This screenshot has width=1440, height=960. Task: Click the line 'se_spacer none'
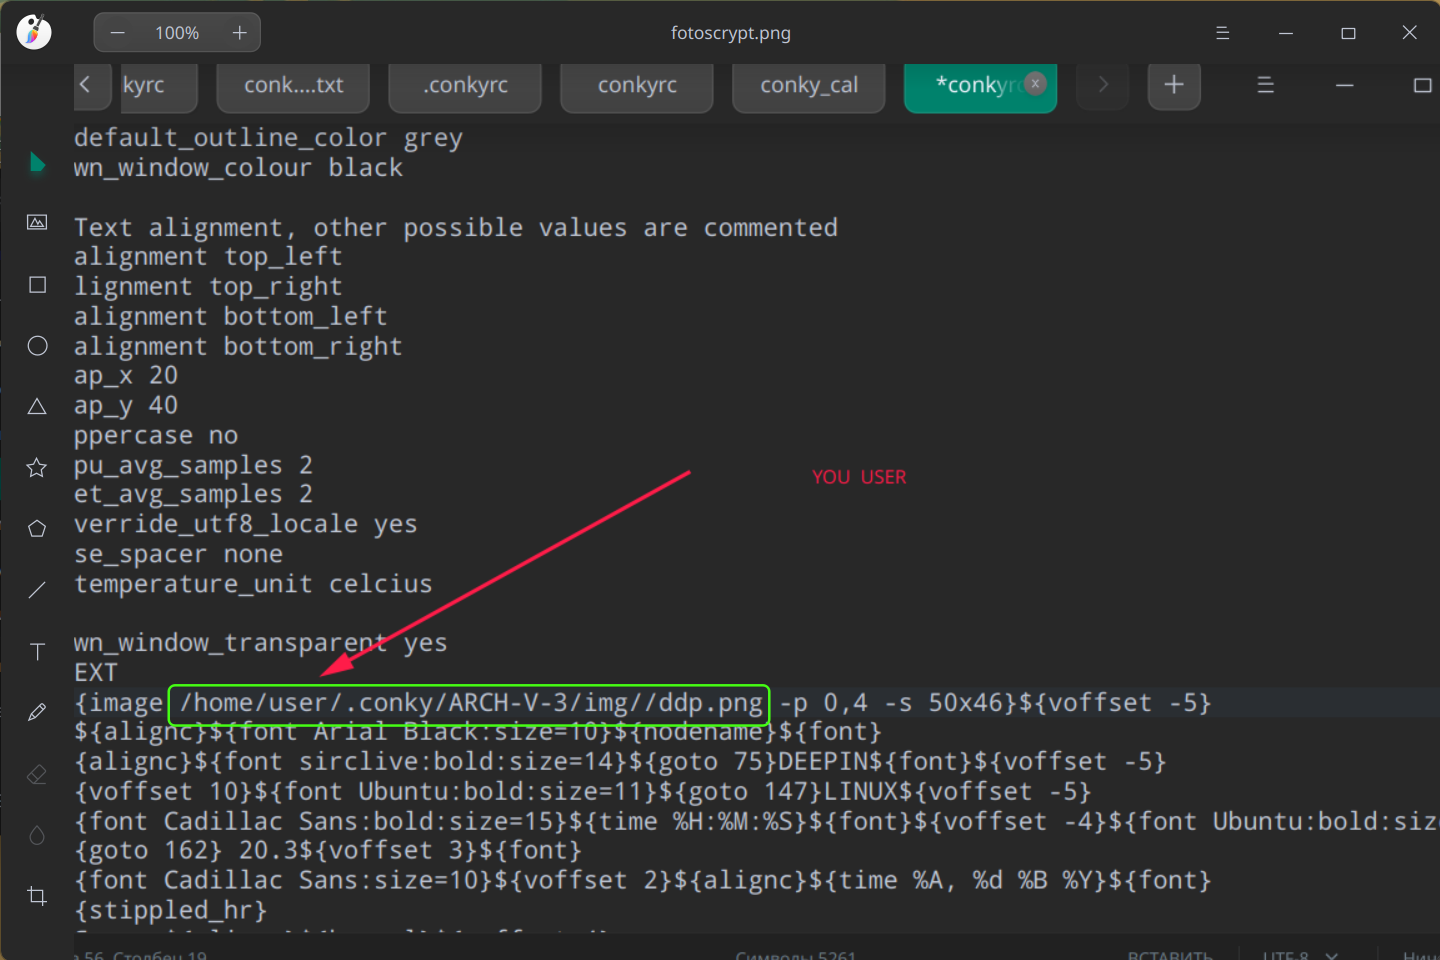178,554
